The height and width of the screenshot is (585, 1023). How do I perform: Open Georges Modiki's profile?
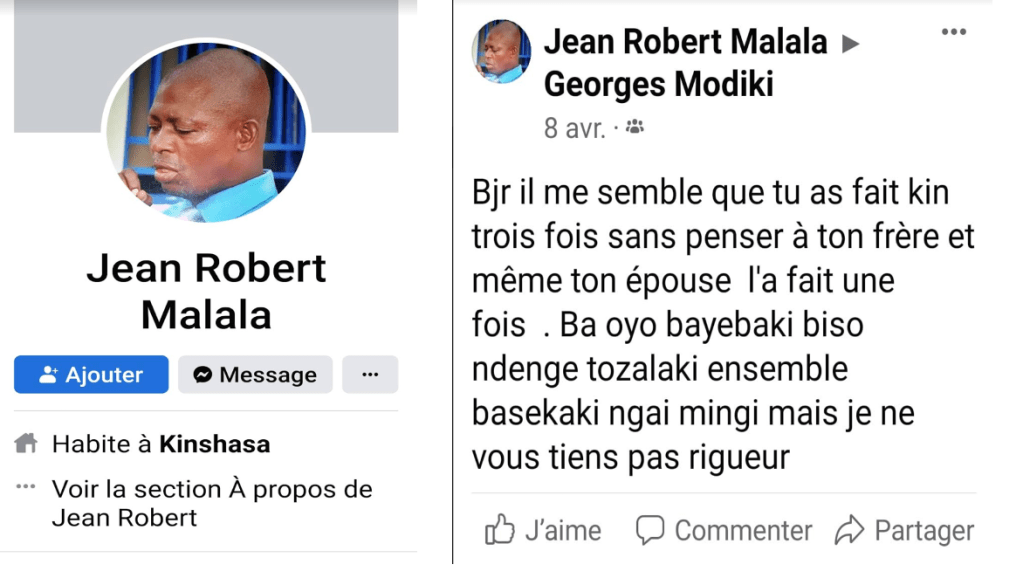pos(658,85)
